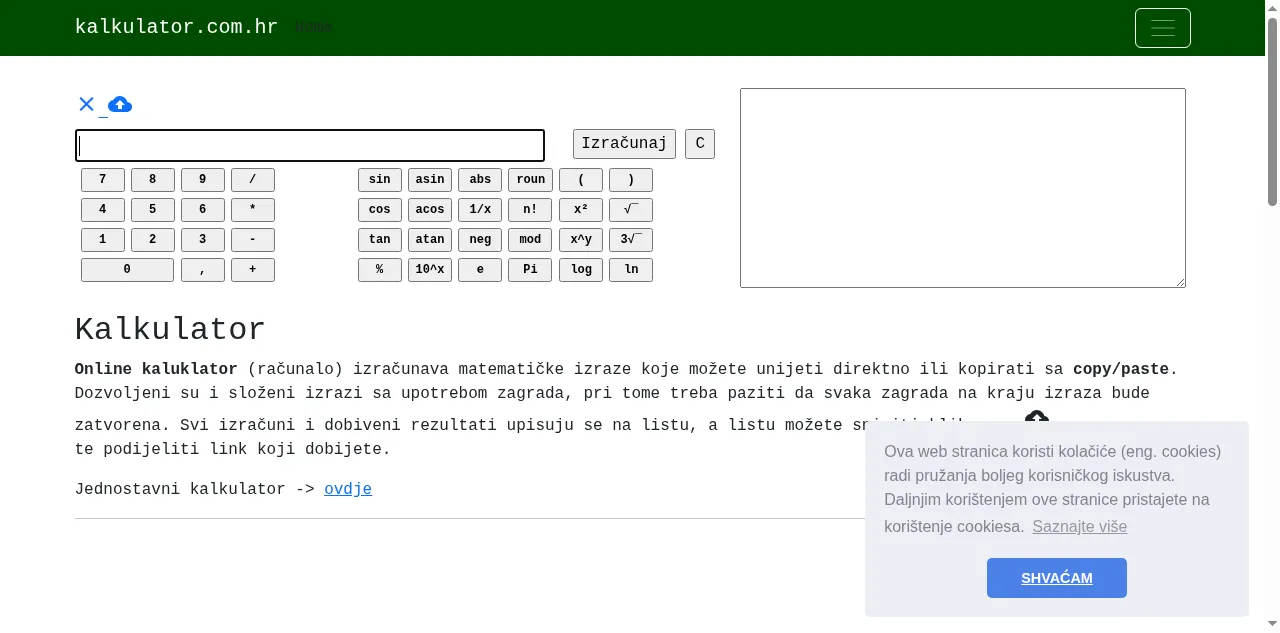This screenshot has height=633, width=1280.
Task: Click the minus - operator button
Action: pyautogui.click(x=253, y=240)
